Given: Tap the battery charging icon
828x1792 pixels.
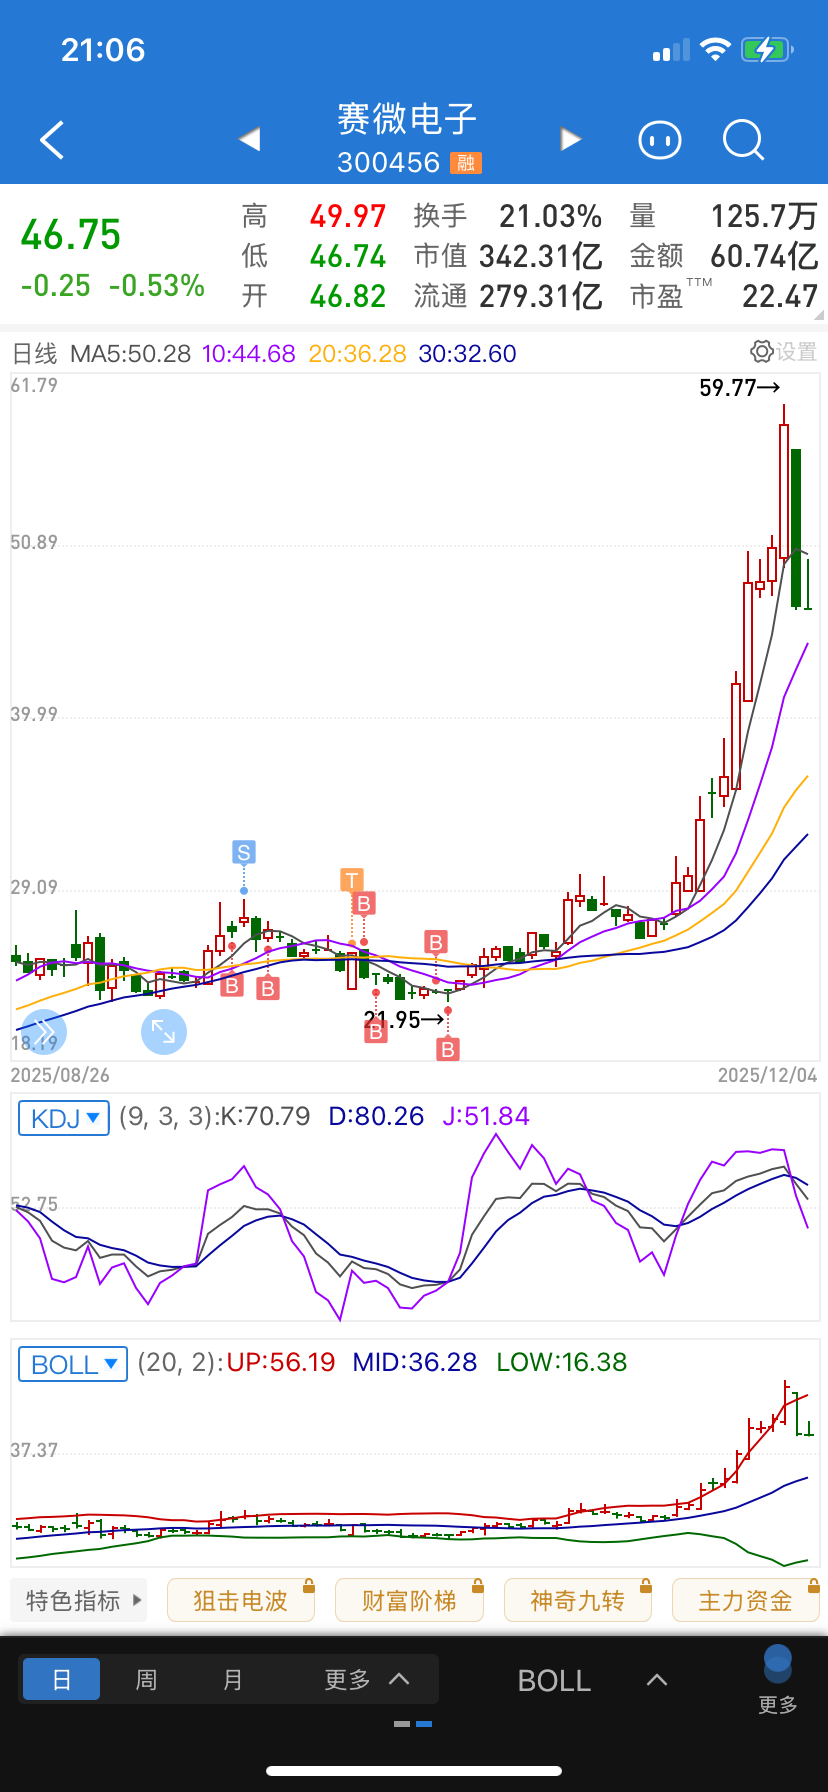Looking at the screenshot, I should [767, 49].
